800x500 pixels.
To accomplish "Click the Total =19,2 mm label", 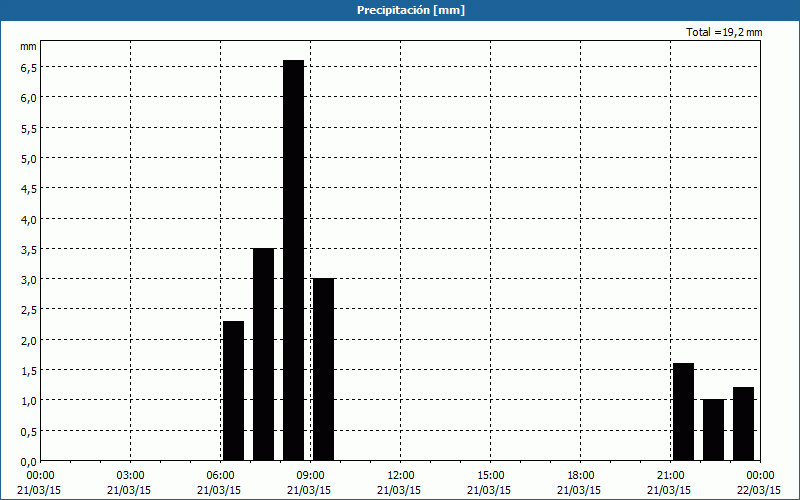I will click(724, 32).
